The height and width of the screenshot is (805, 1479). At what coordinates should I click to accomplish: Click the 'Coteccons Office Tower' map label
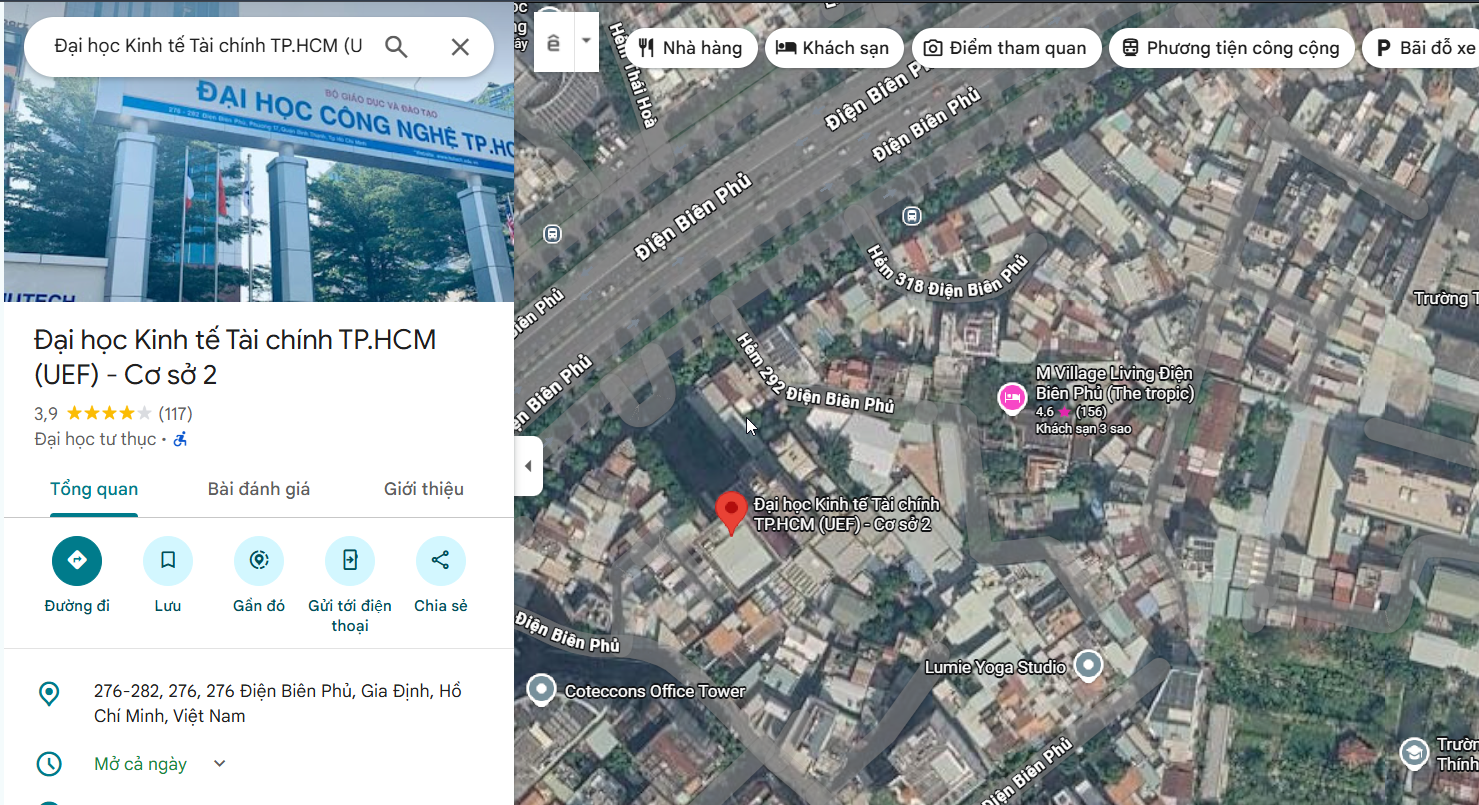click(x=655, y=691)
